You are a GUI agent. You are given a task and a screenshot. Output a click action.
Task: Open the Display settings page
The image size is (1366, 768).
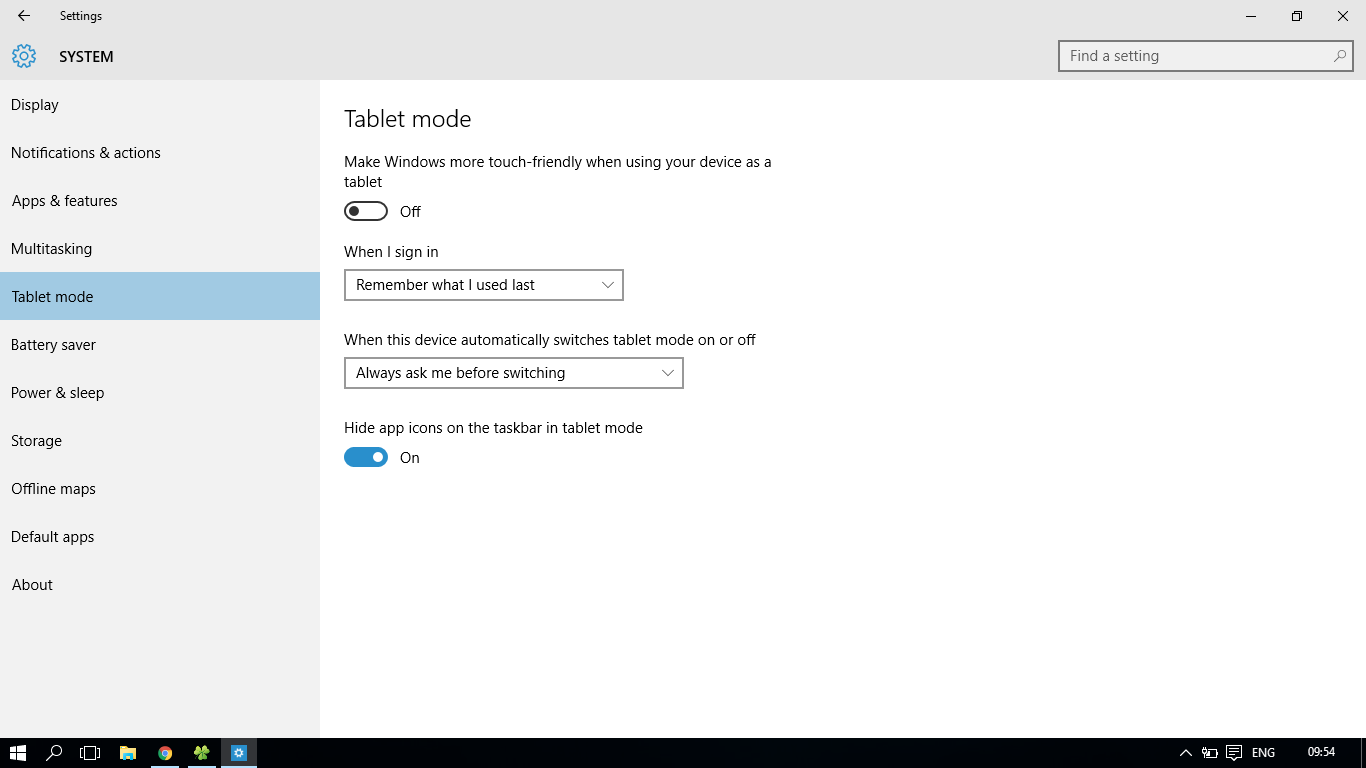click(35, 105)
